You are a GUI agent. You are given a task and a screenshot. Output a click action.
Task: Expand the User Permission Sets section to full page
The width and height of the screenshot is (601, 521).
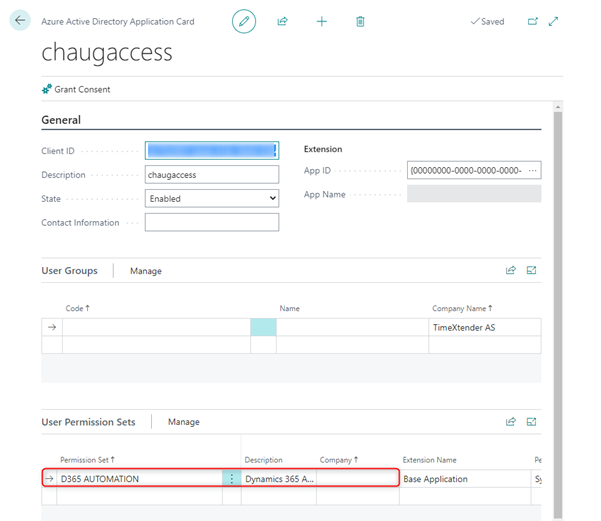tap(532, 422)
